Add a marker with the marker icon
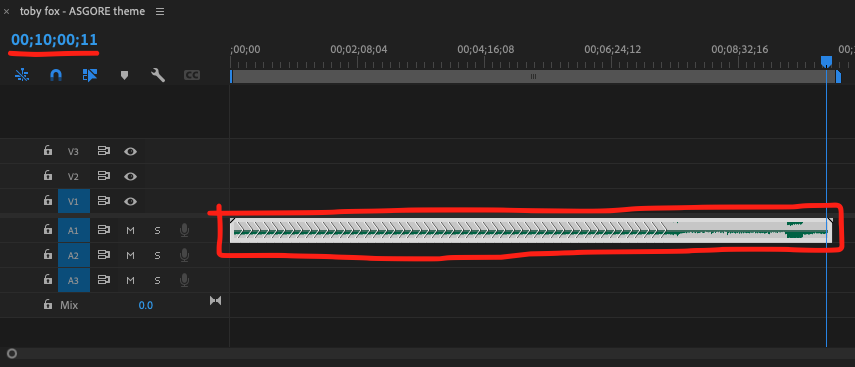This screenshot has height=367, width=855. tap(124, 75)
